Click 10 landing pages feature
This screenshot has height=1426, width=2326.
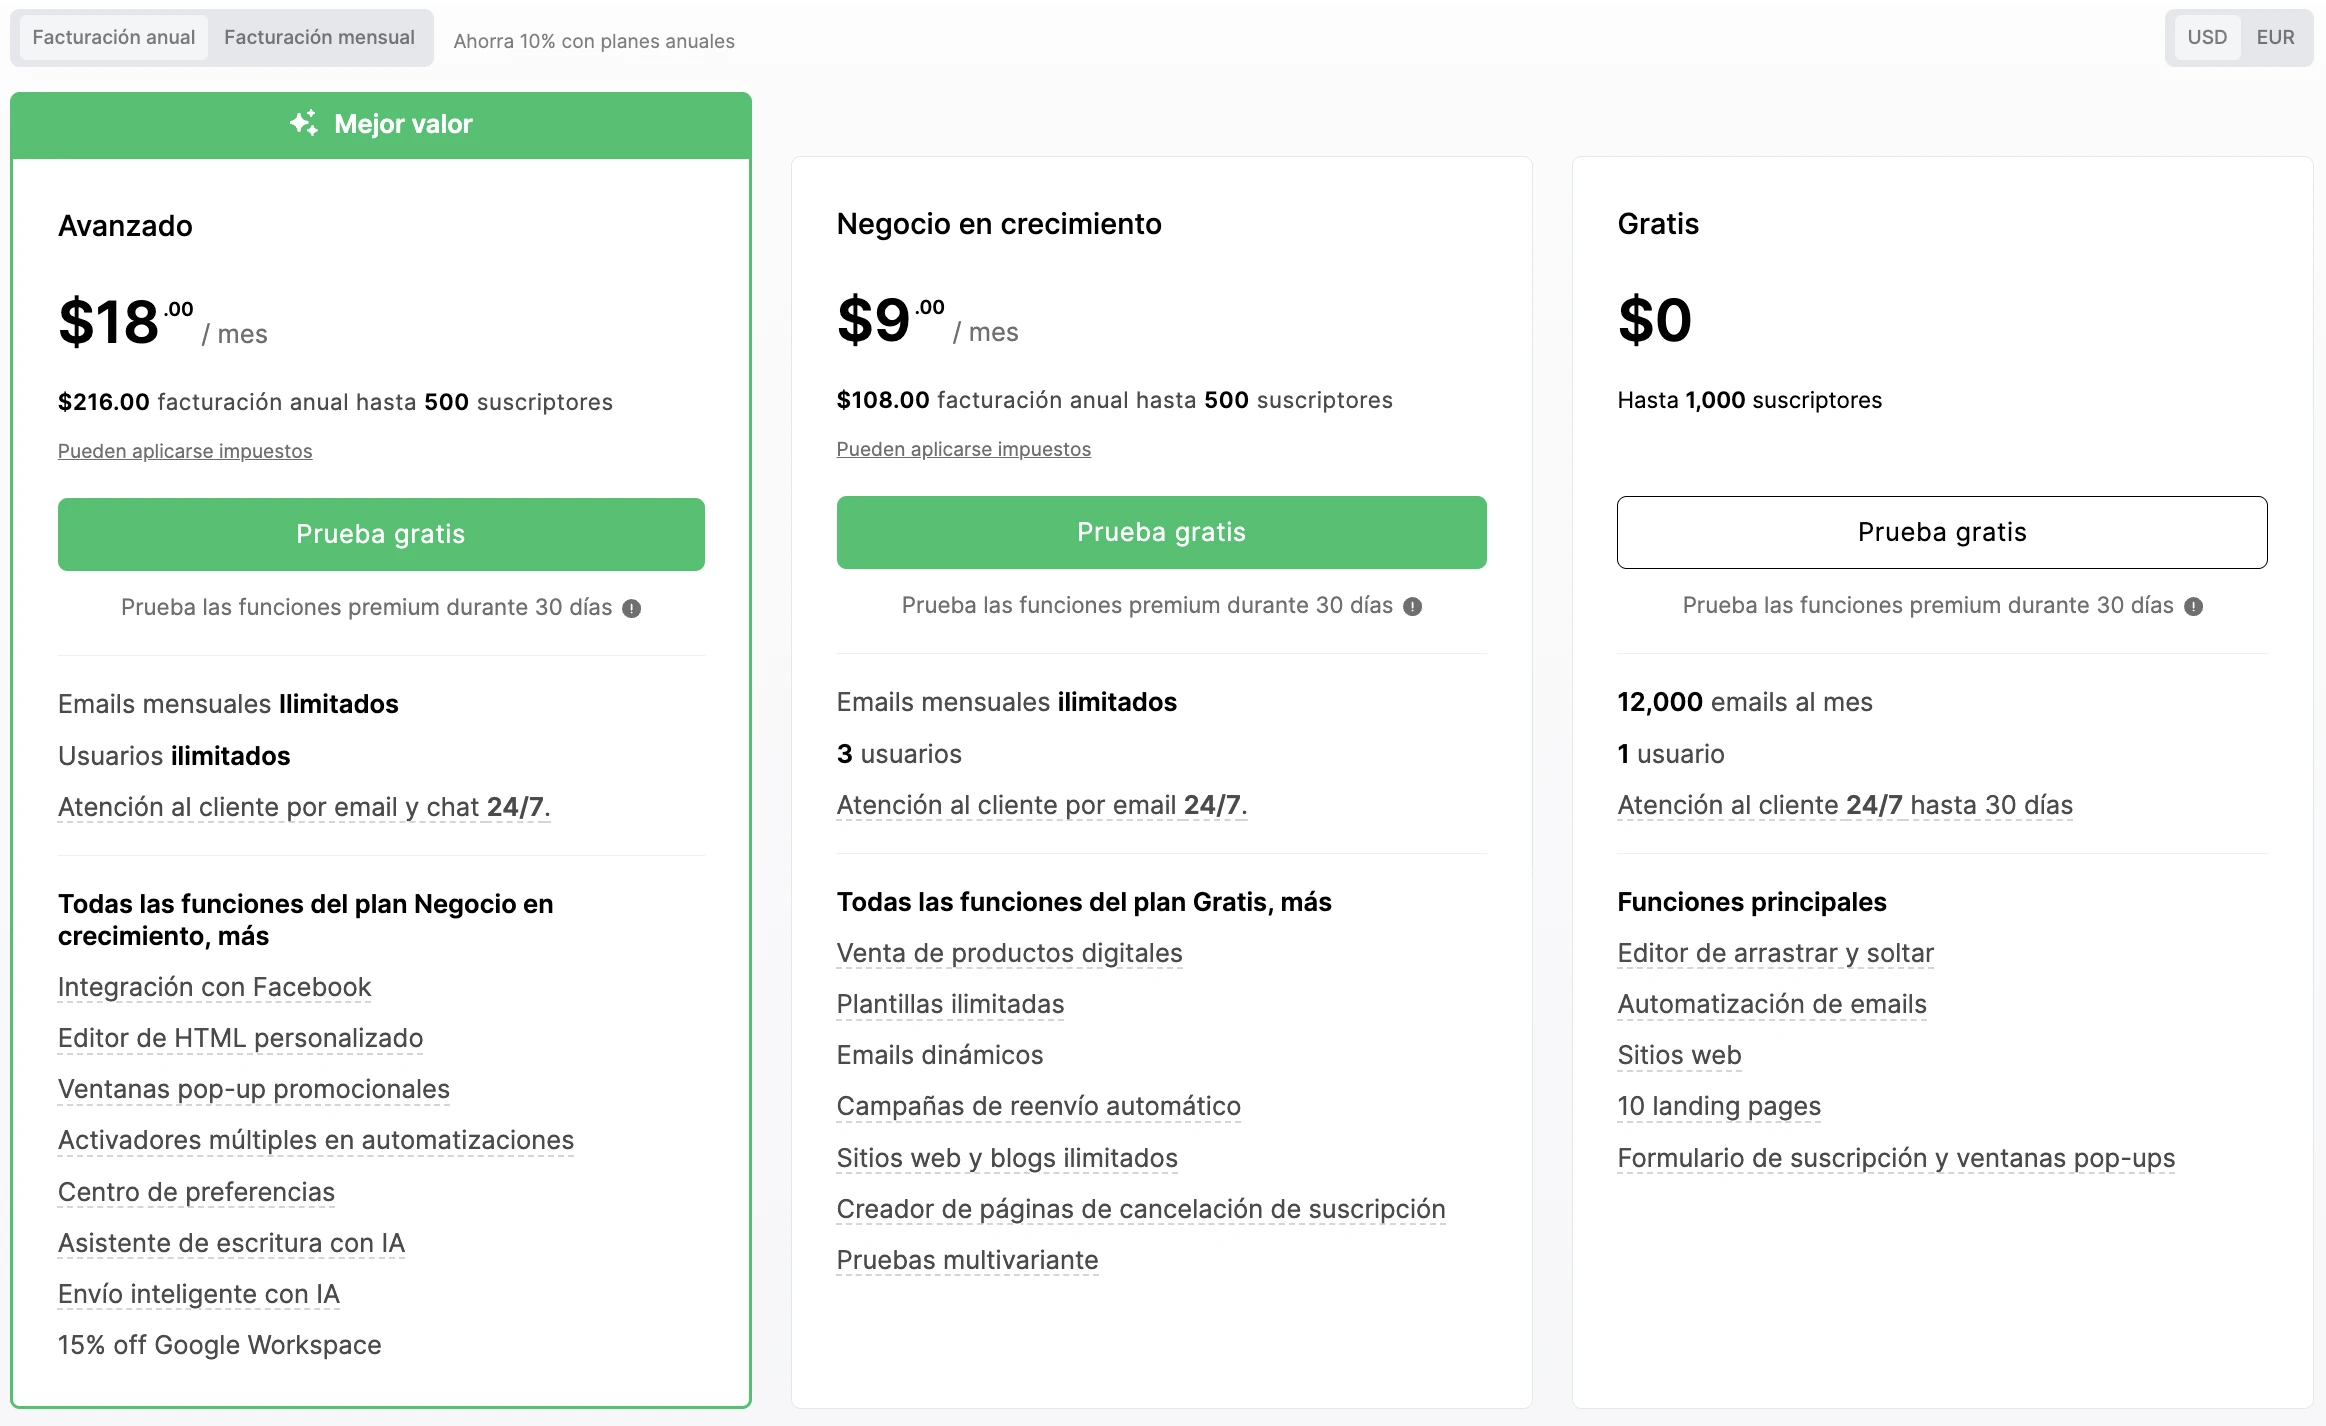tap(1718, 1106)
